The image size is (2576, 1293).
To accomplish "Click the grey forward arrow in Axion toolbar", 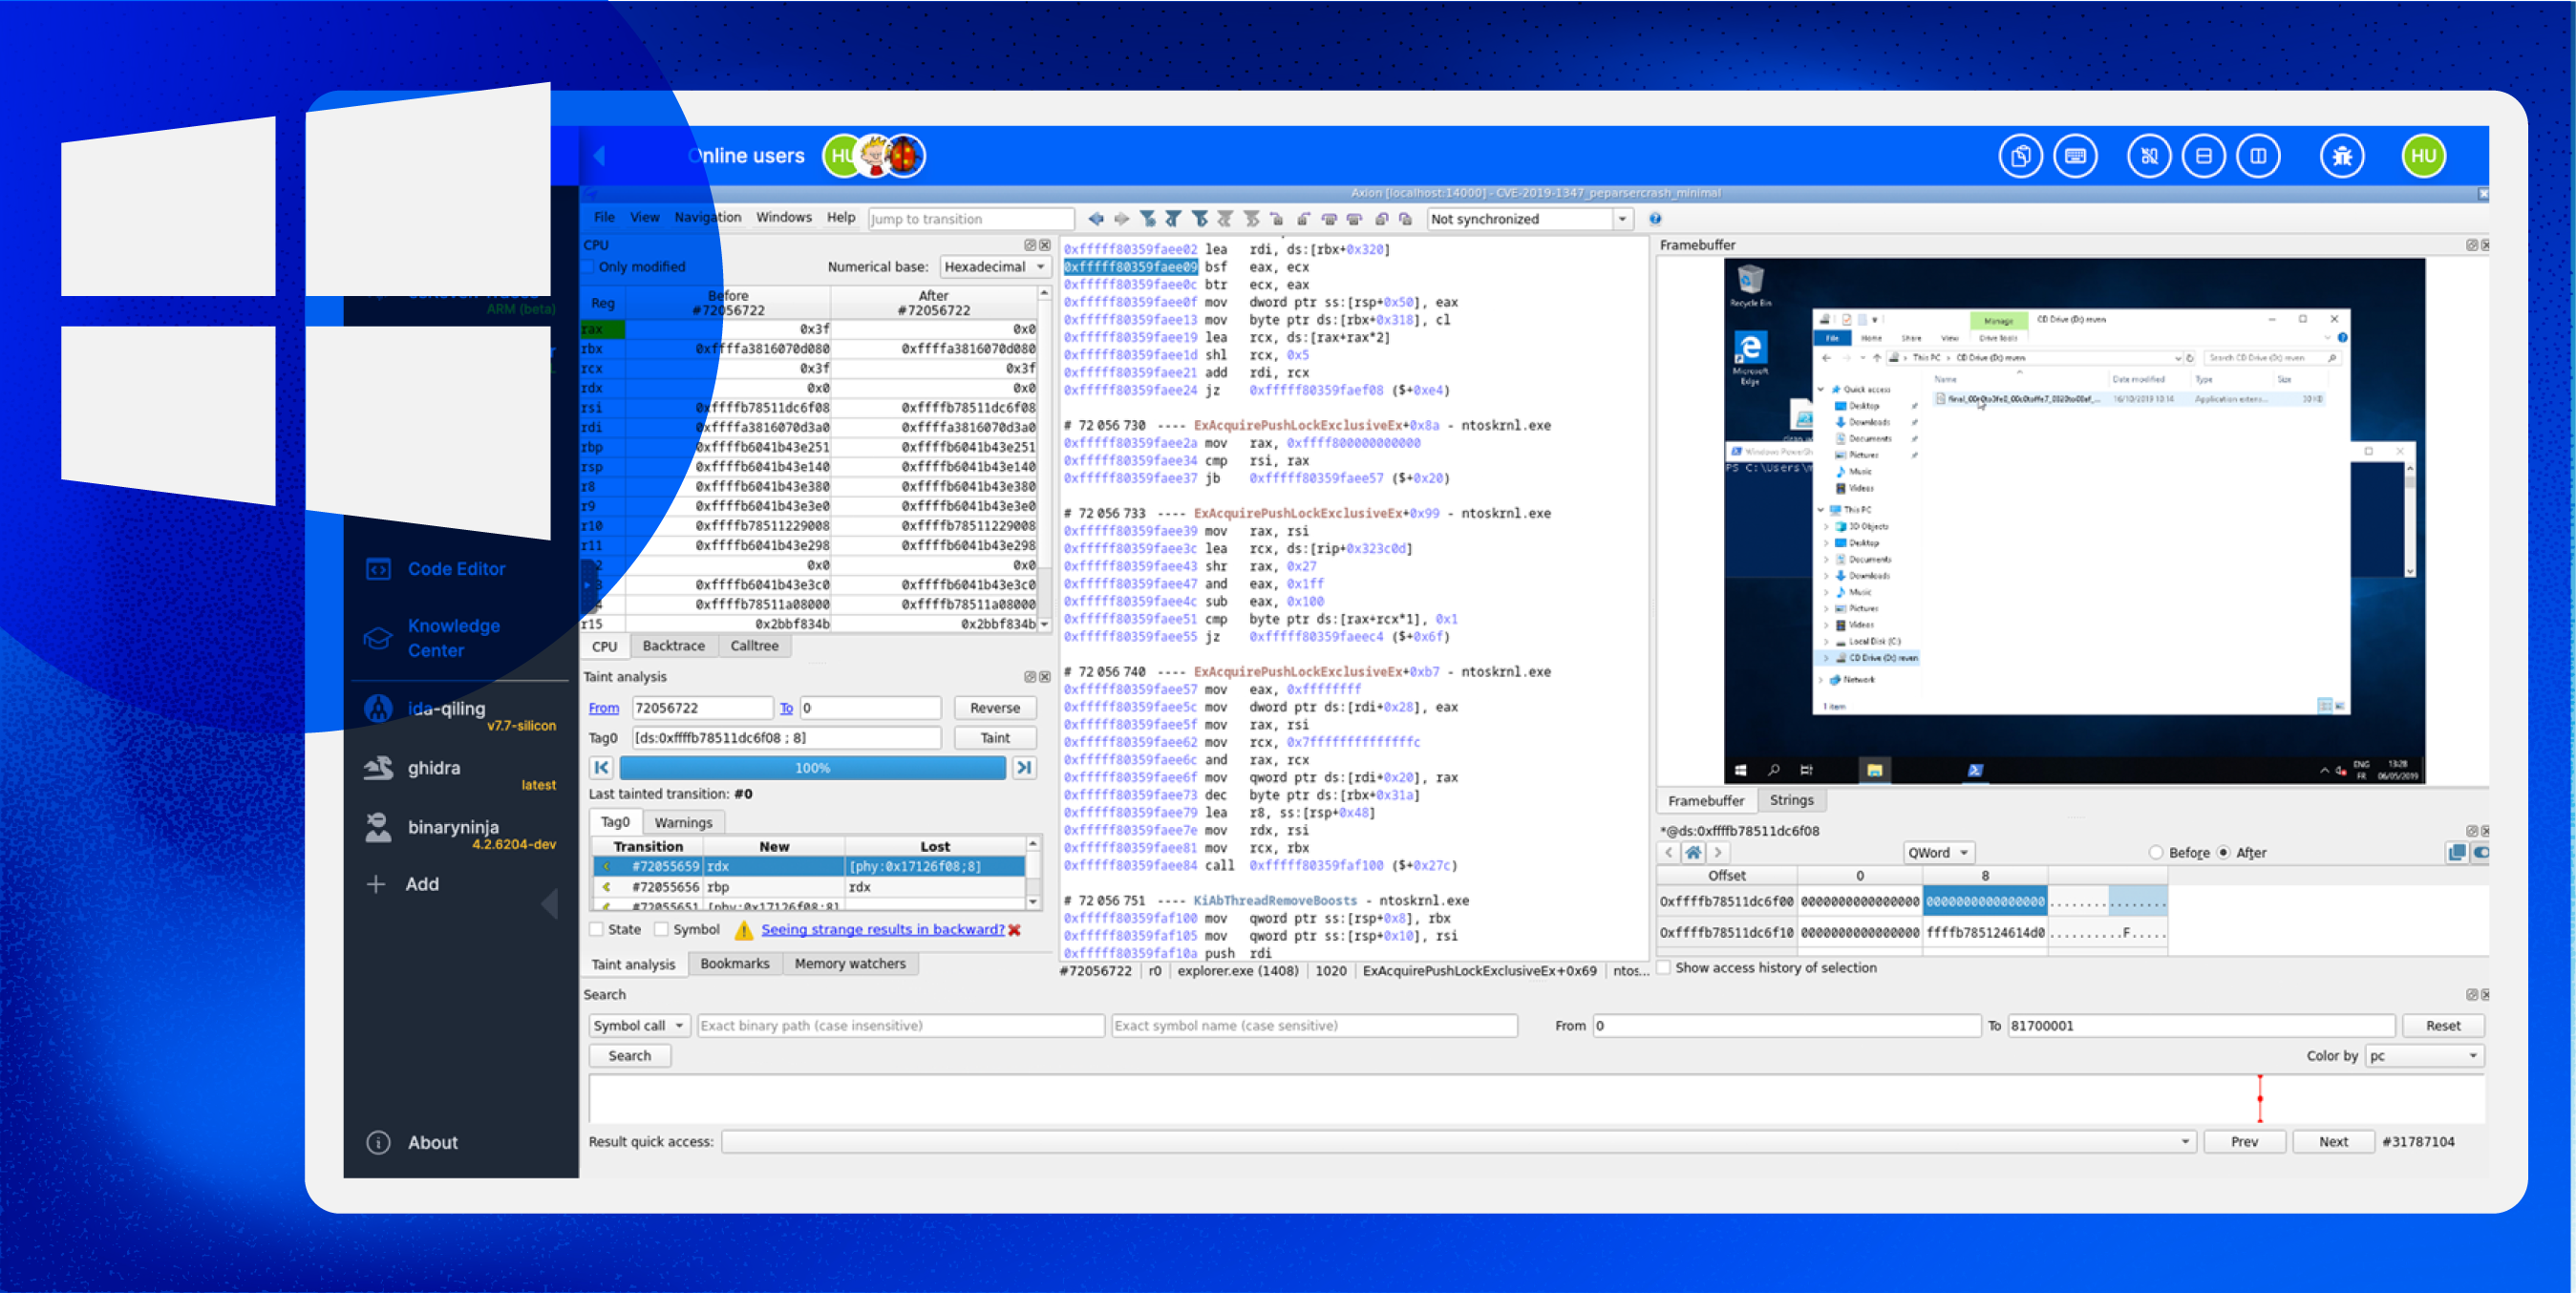I will pos(1121,219).
